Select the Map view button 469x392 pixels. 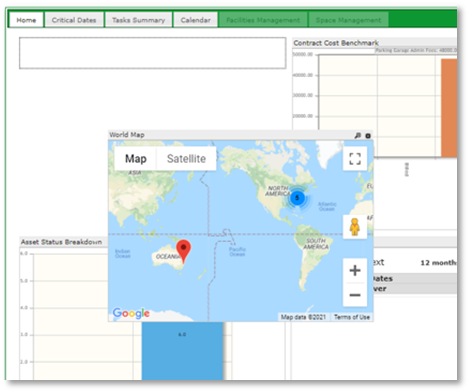pyautogui.click(x=136, y=159)
